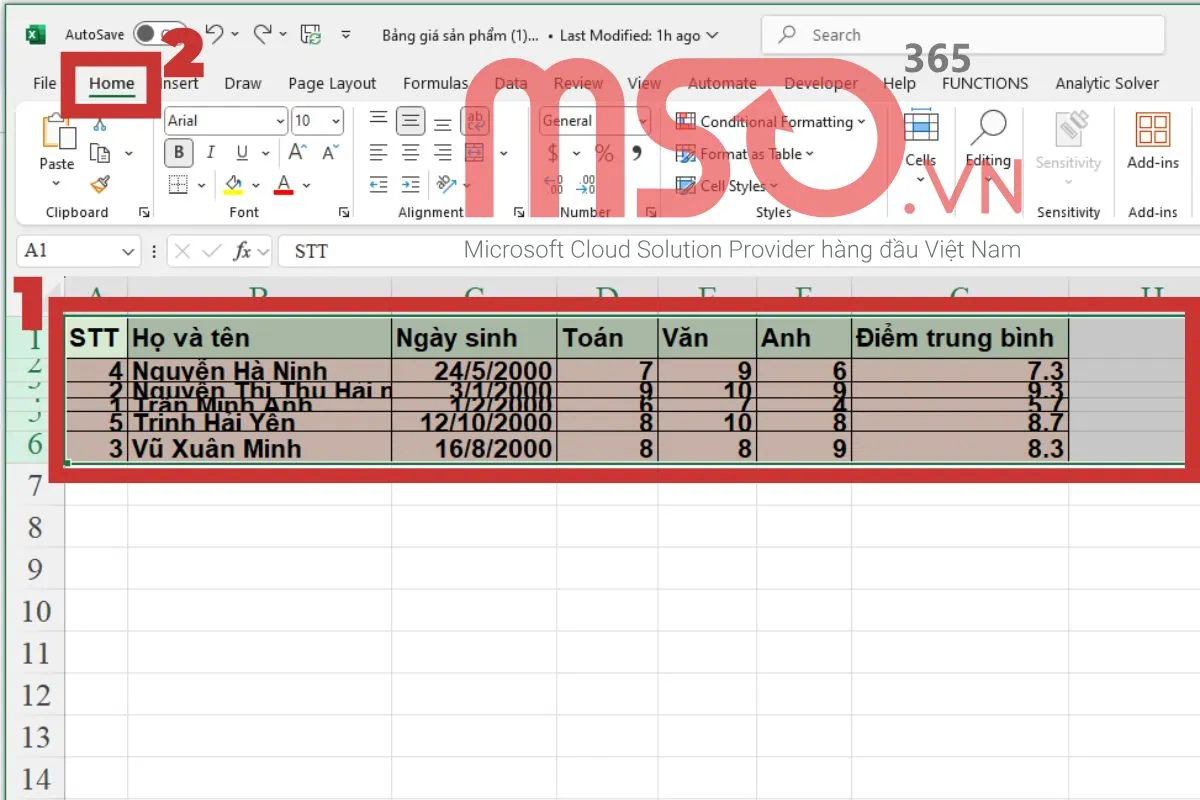Click the Increase Font Size icon
Viewport: 1200px width, 800px height.
[297, 153]
